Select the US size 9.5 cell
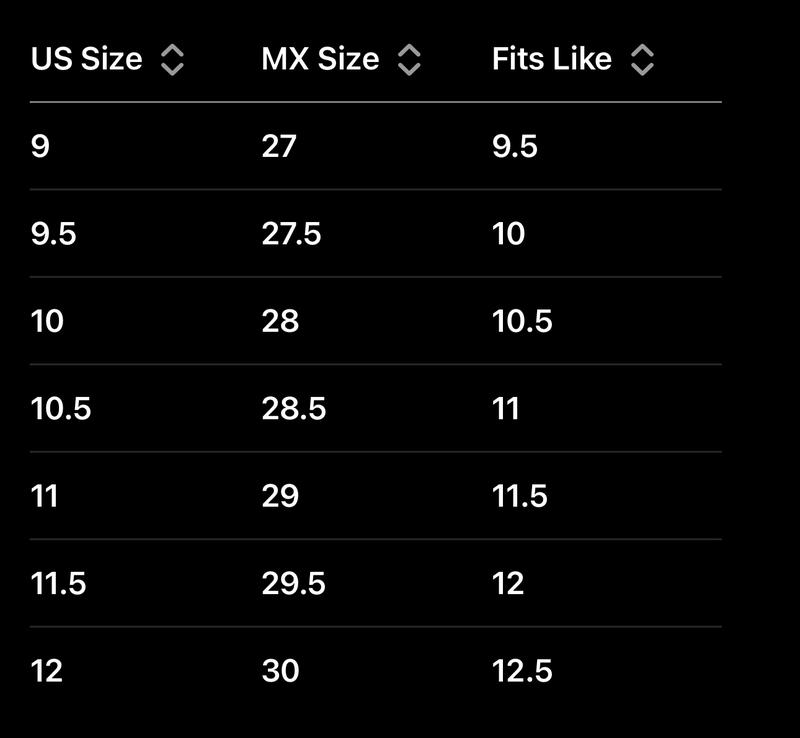 [54, 234]
